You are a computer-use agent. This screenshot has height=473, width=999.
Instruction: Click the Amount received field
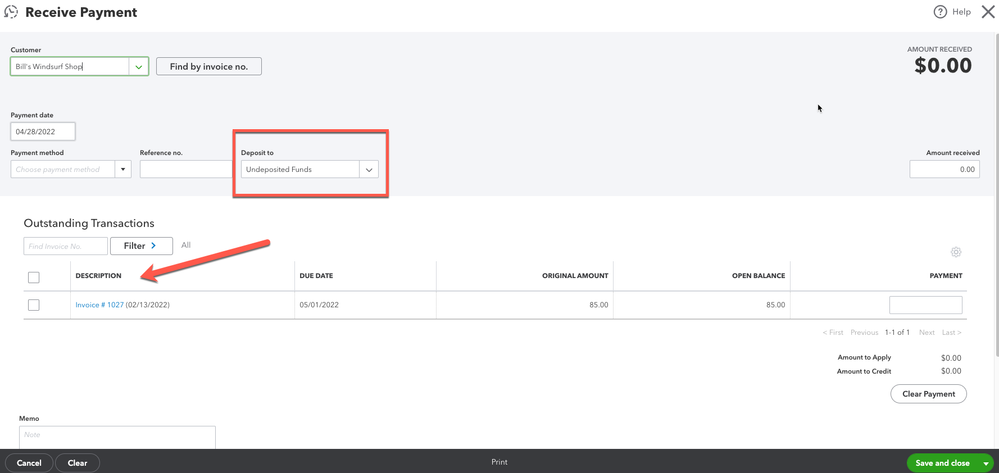944,170
